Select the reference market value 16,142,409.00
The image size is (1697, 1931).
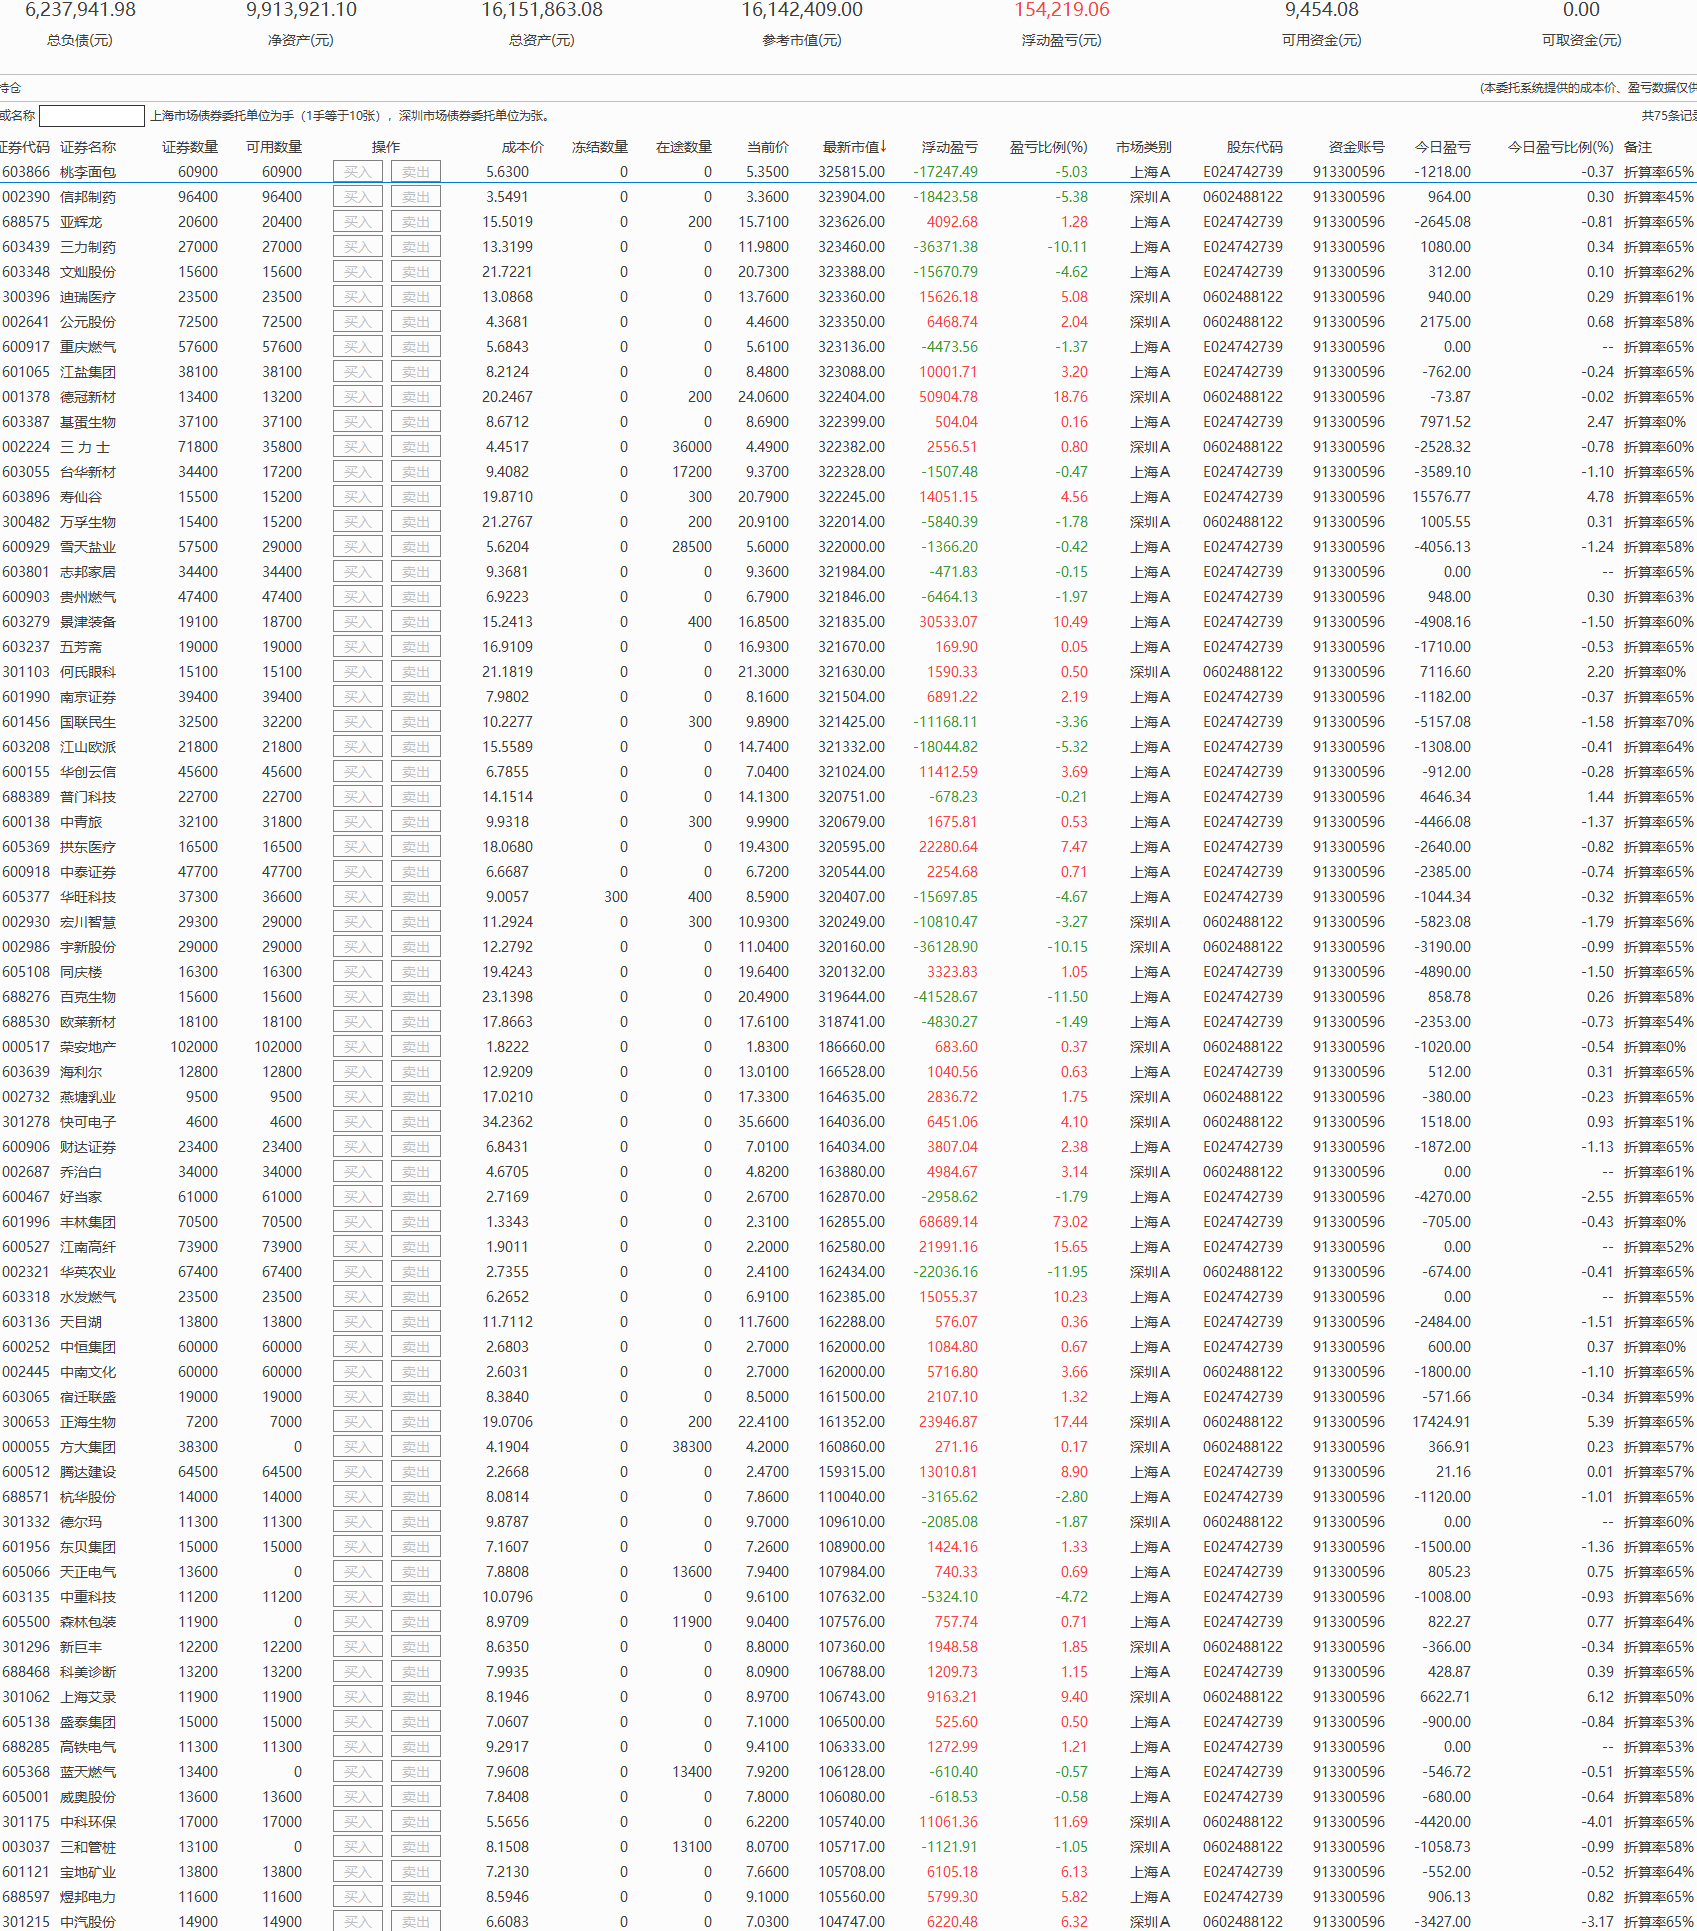[x=802, y=10]
